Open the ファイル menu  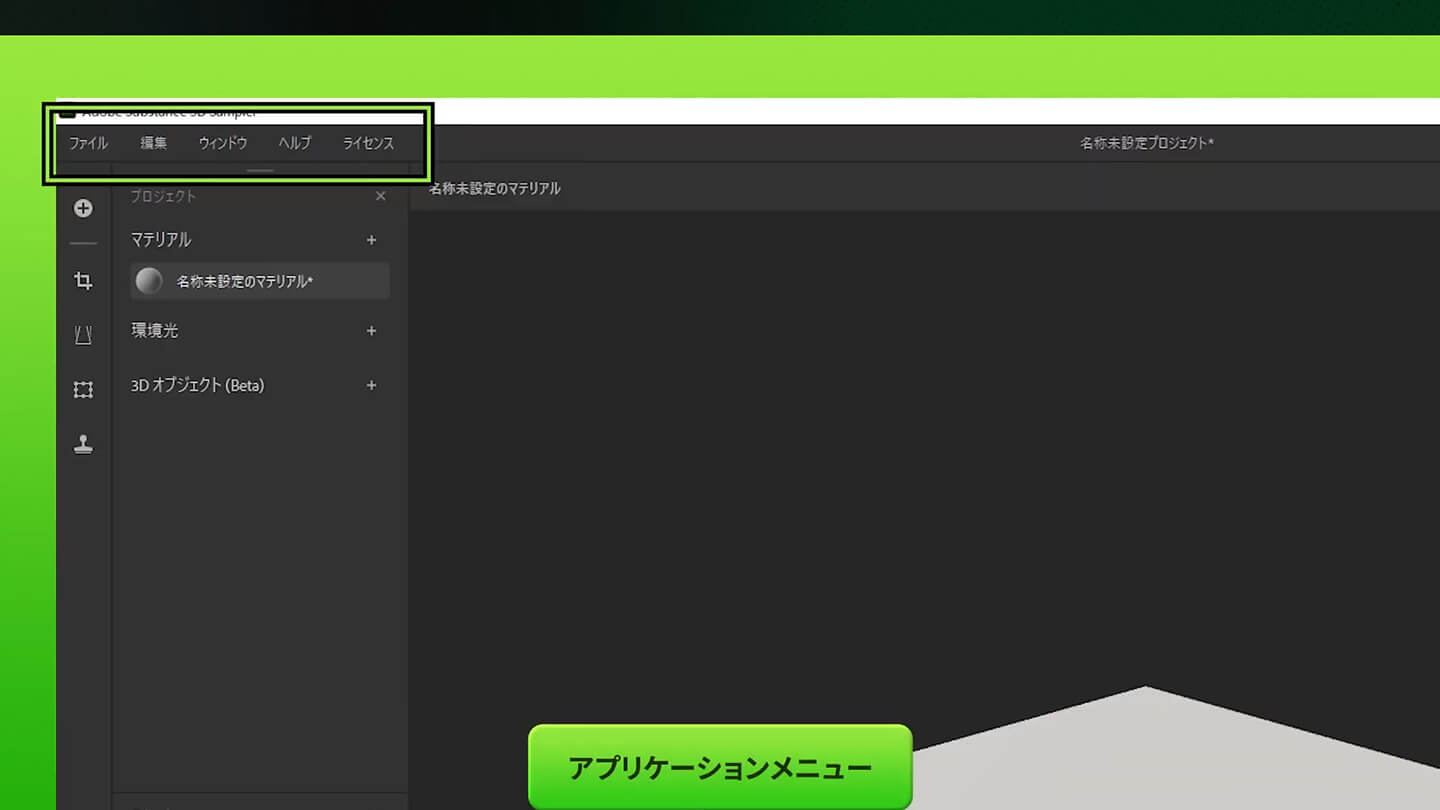[x=88, y=143]
